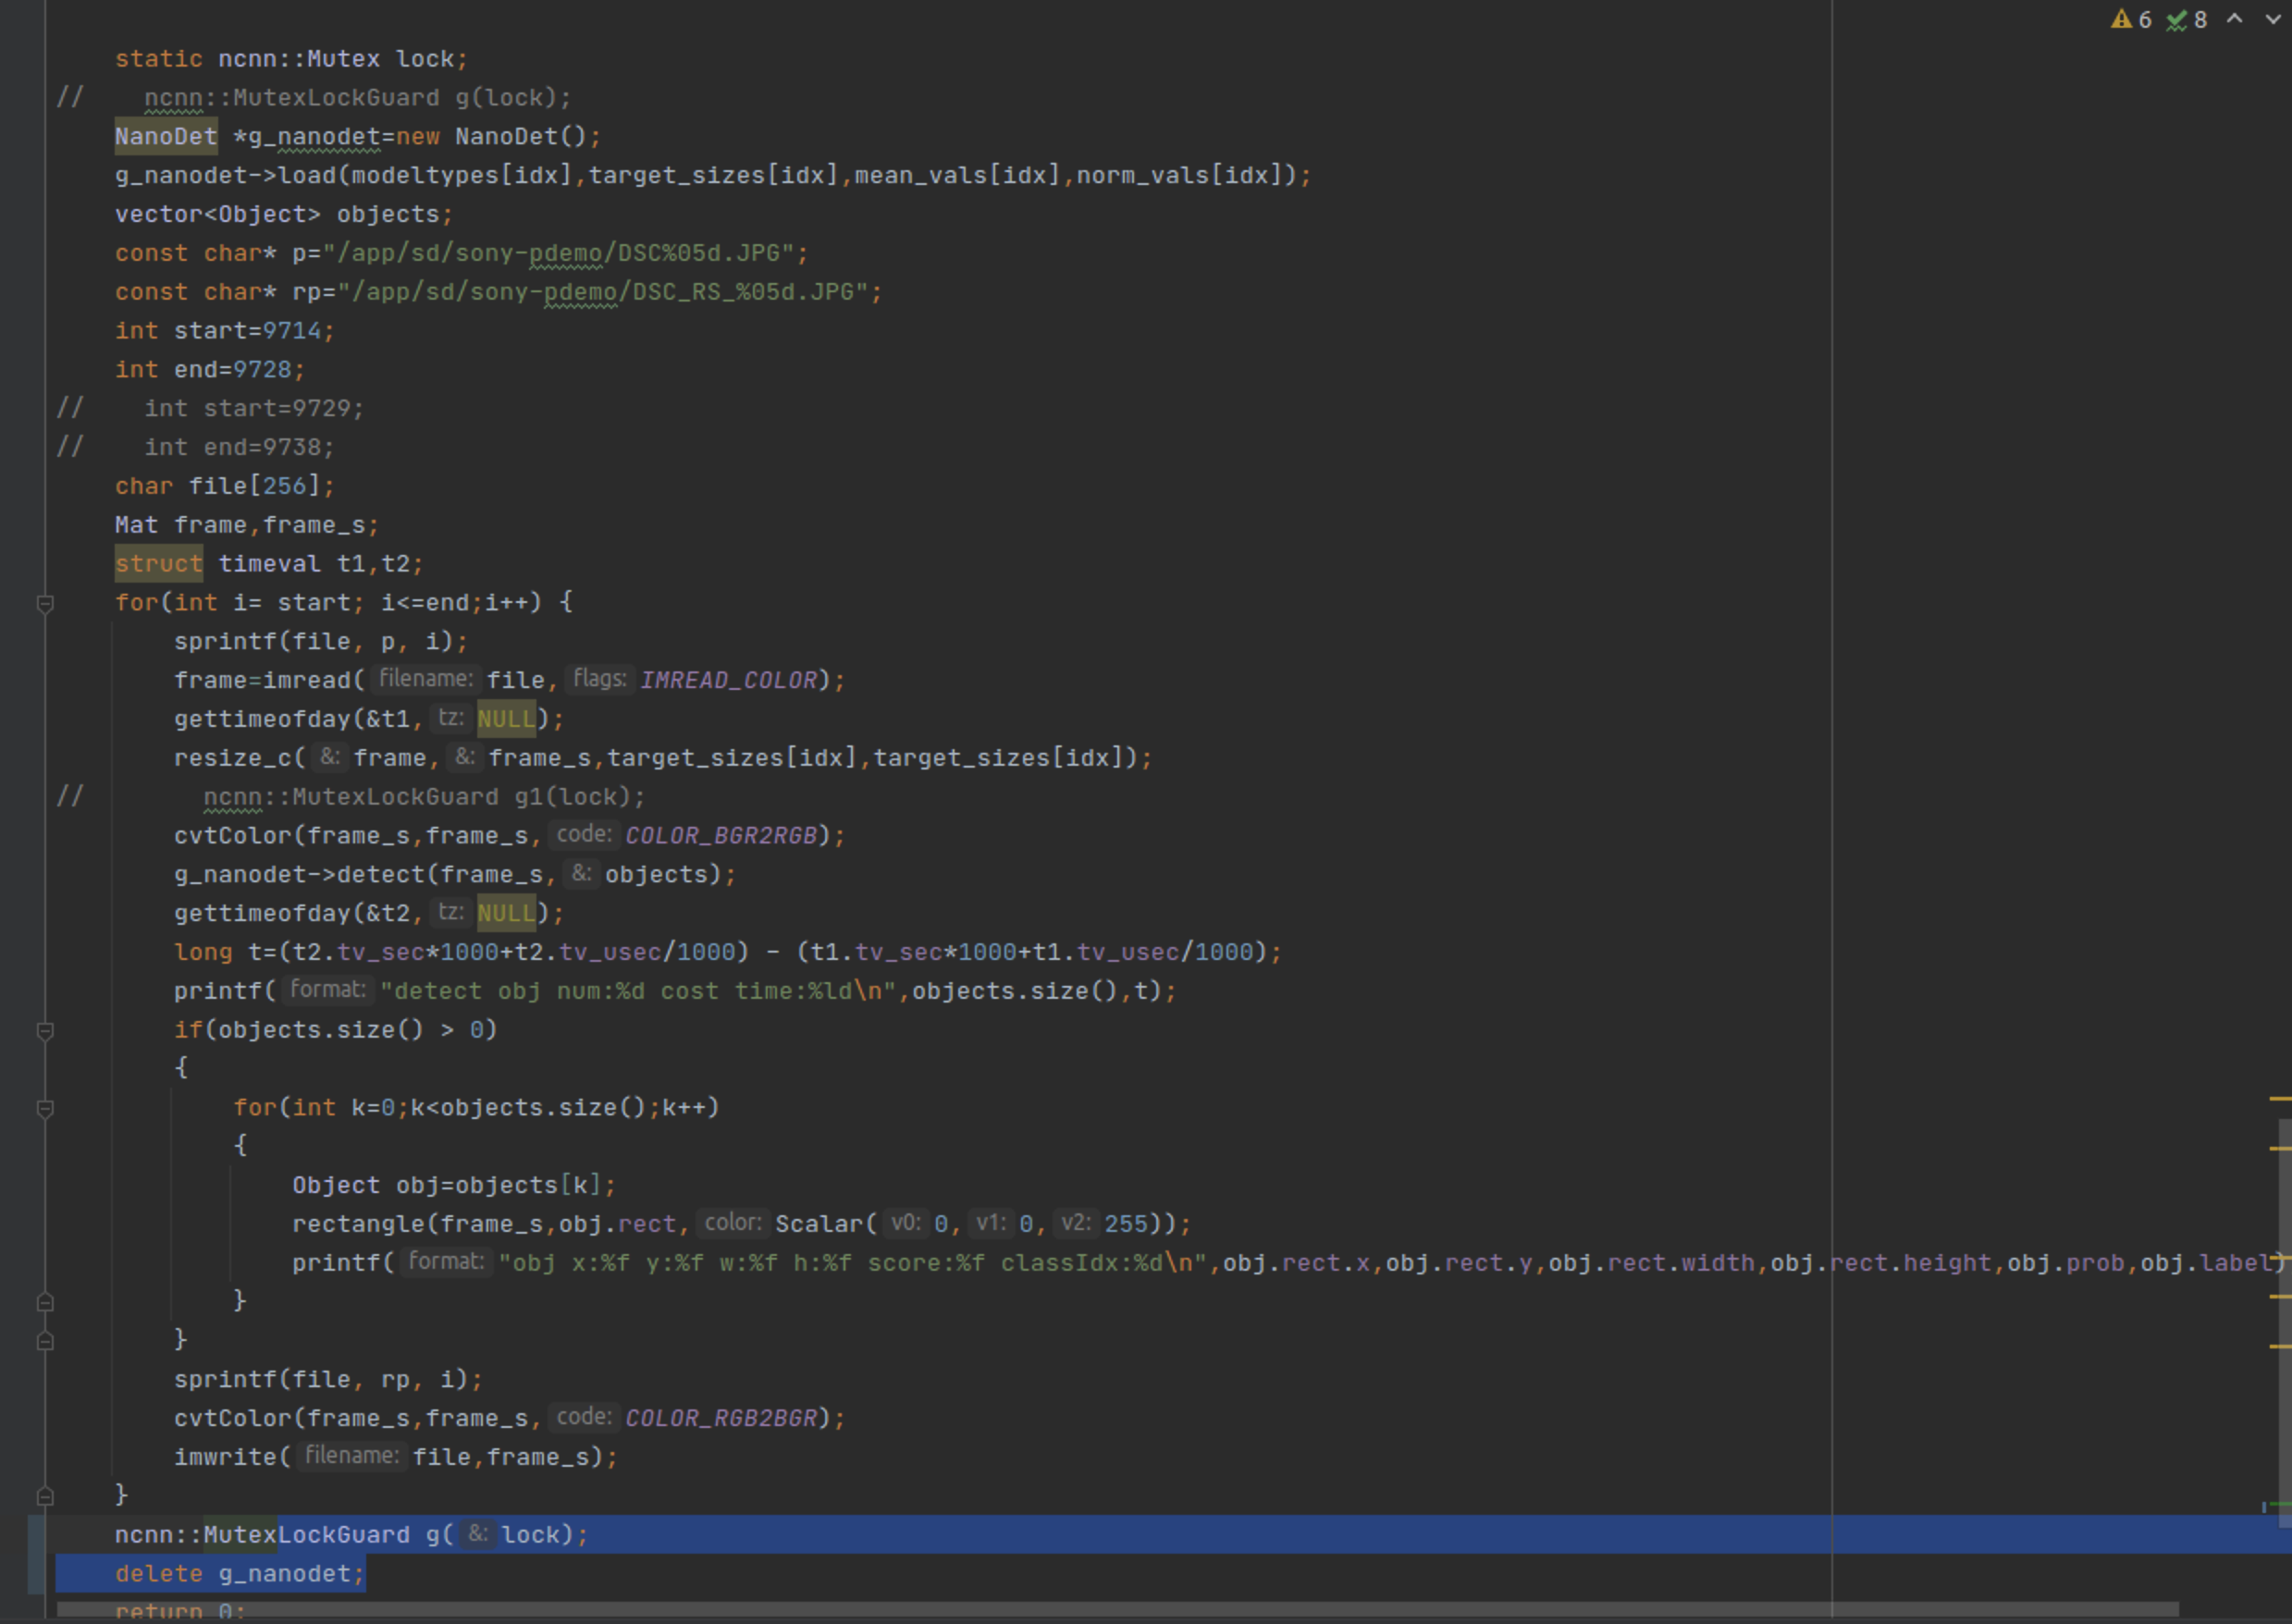Viewport: 2292px width, 1624px height.
Task: Click fold end marker of the if block
Action: click(x=45, y=1341)
